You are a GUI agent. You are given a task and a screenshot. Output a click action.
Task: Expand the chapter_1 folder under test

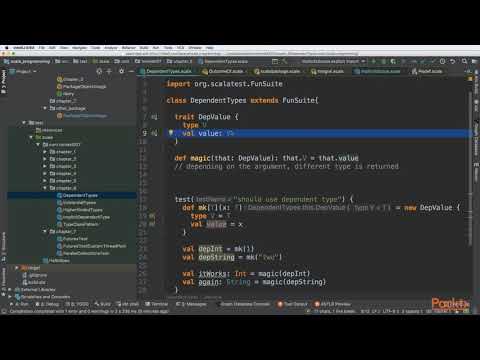pyautogui.click(x=45, y=152)
